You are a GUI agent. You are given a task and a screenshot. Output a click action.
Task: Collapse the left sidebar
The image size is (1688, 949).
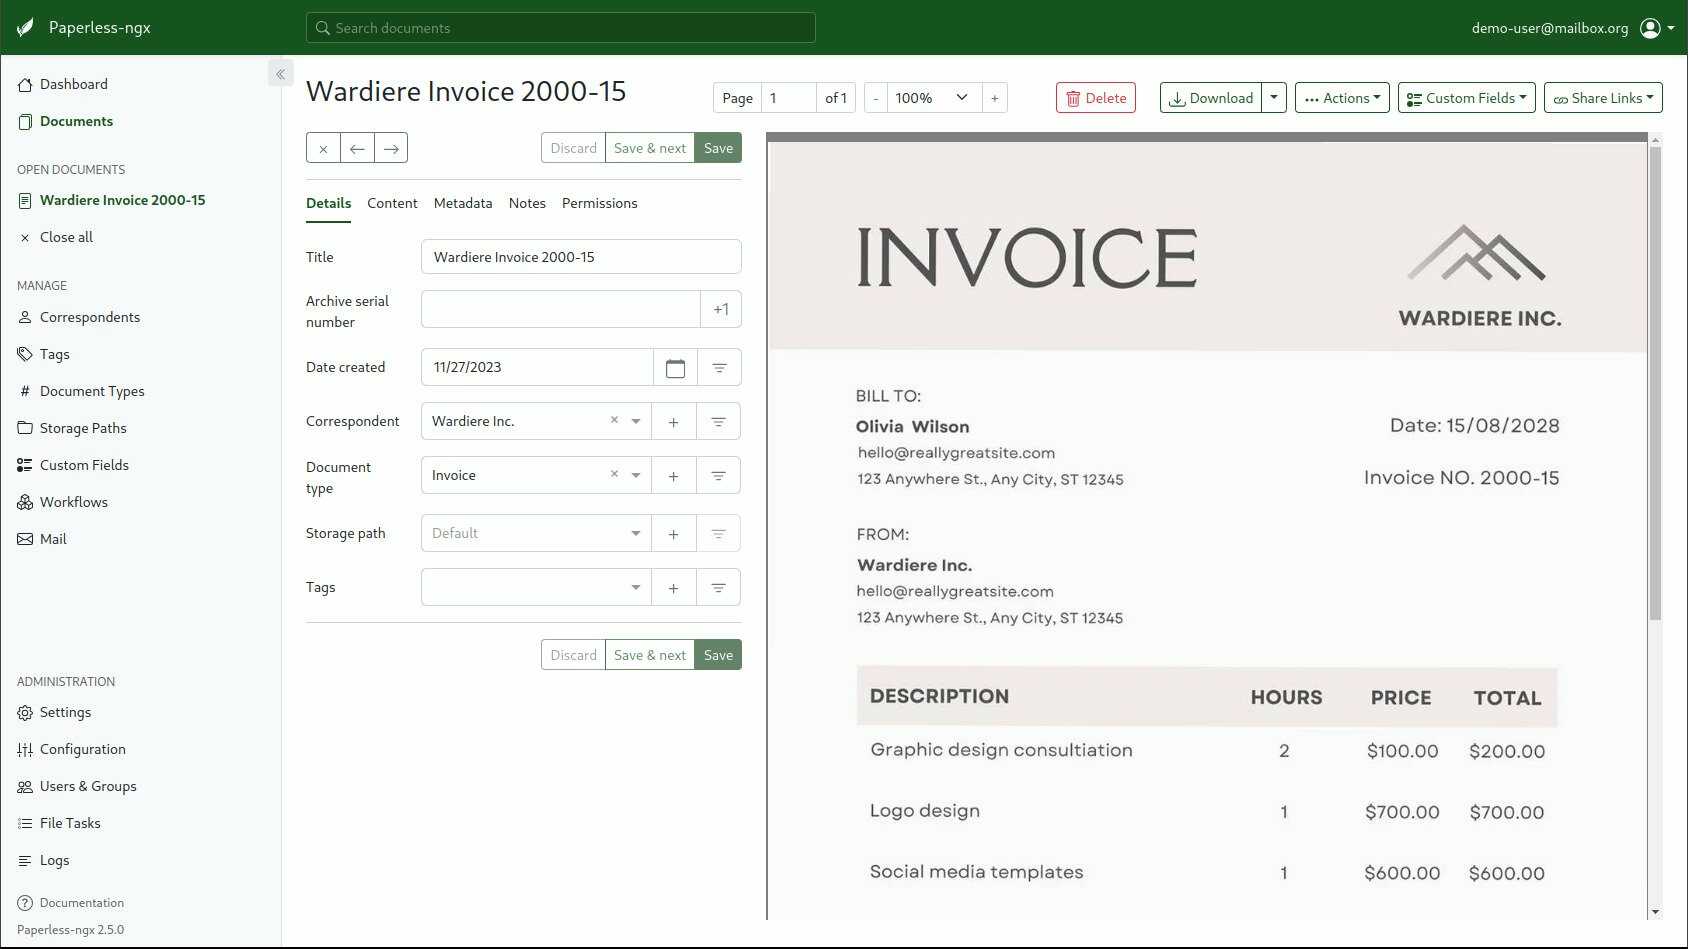coord(280,73)
